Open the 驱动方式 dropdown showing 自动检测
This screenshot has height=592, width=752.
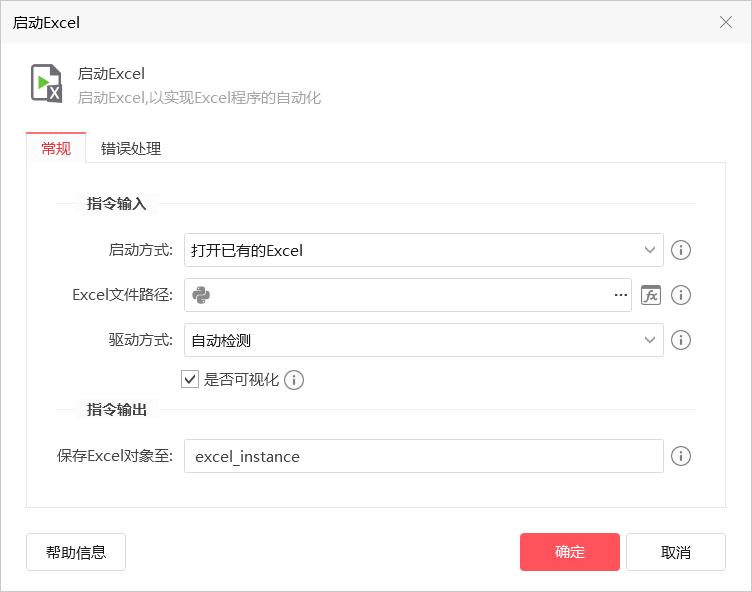click(423, 340)
